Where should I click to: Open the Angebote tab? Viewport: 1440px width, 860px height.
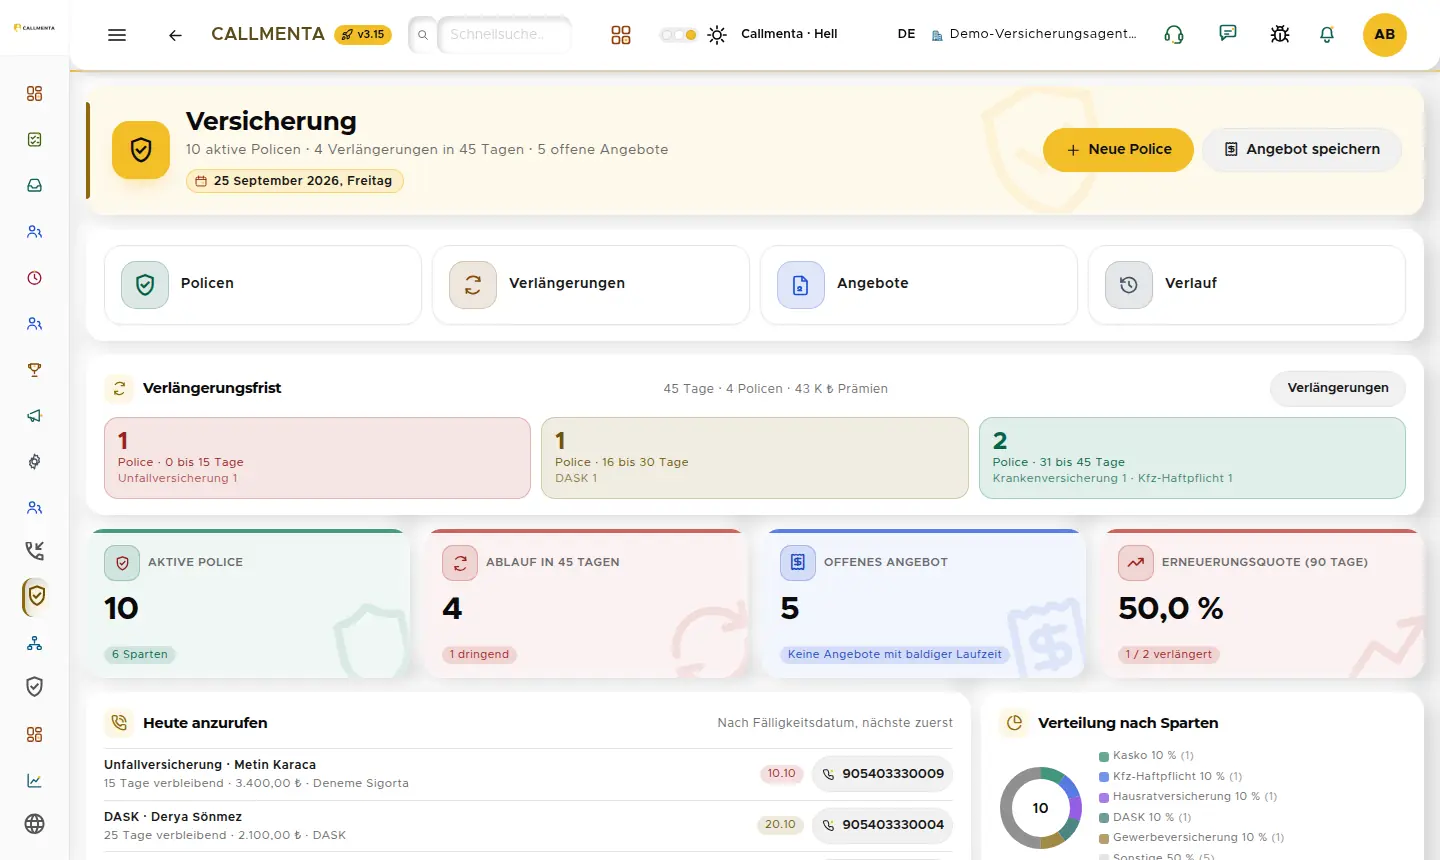[919, 285]
